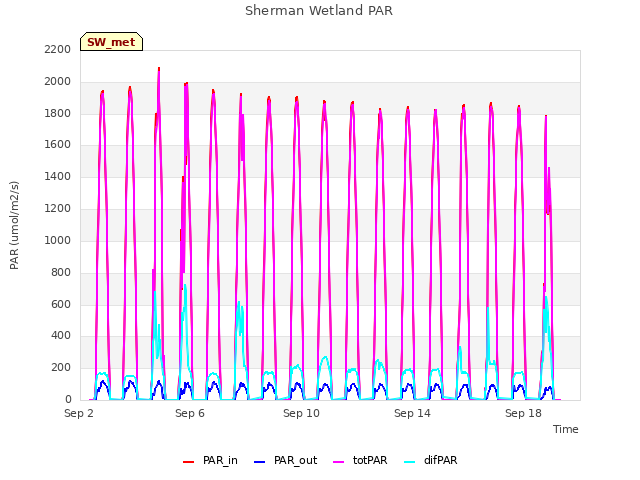Click the 1000 y-axis tick label
The image size is (640, 480).
(58, 240)
